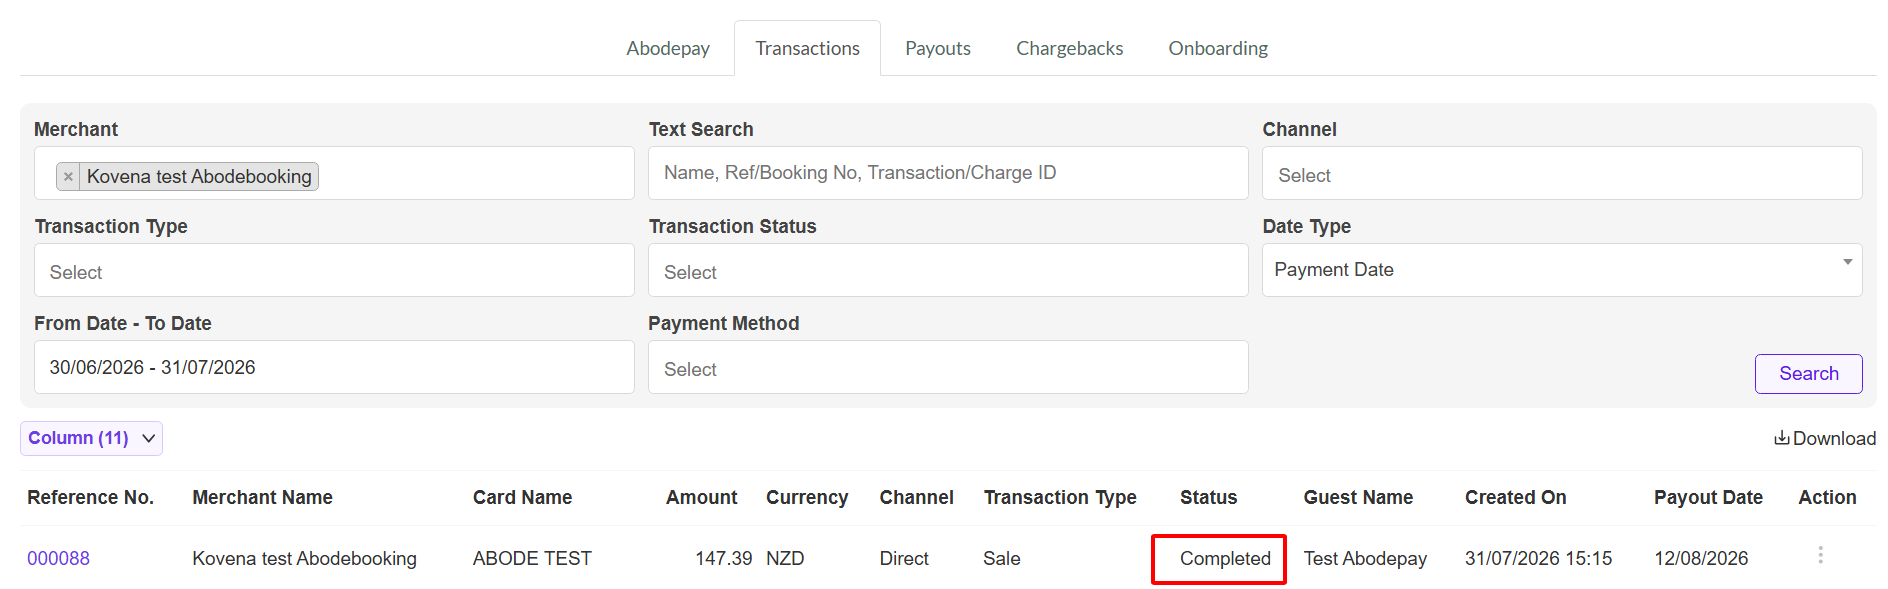The height and width of the screenshot is (589, 1888).
Task: Open reference number 000088 link
Action: [58, 559]
